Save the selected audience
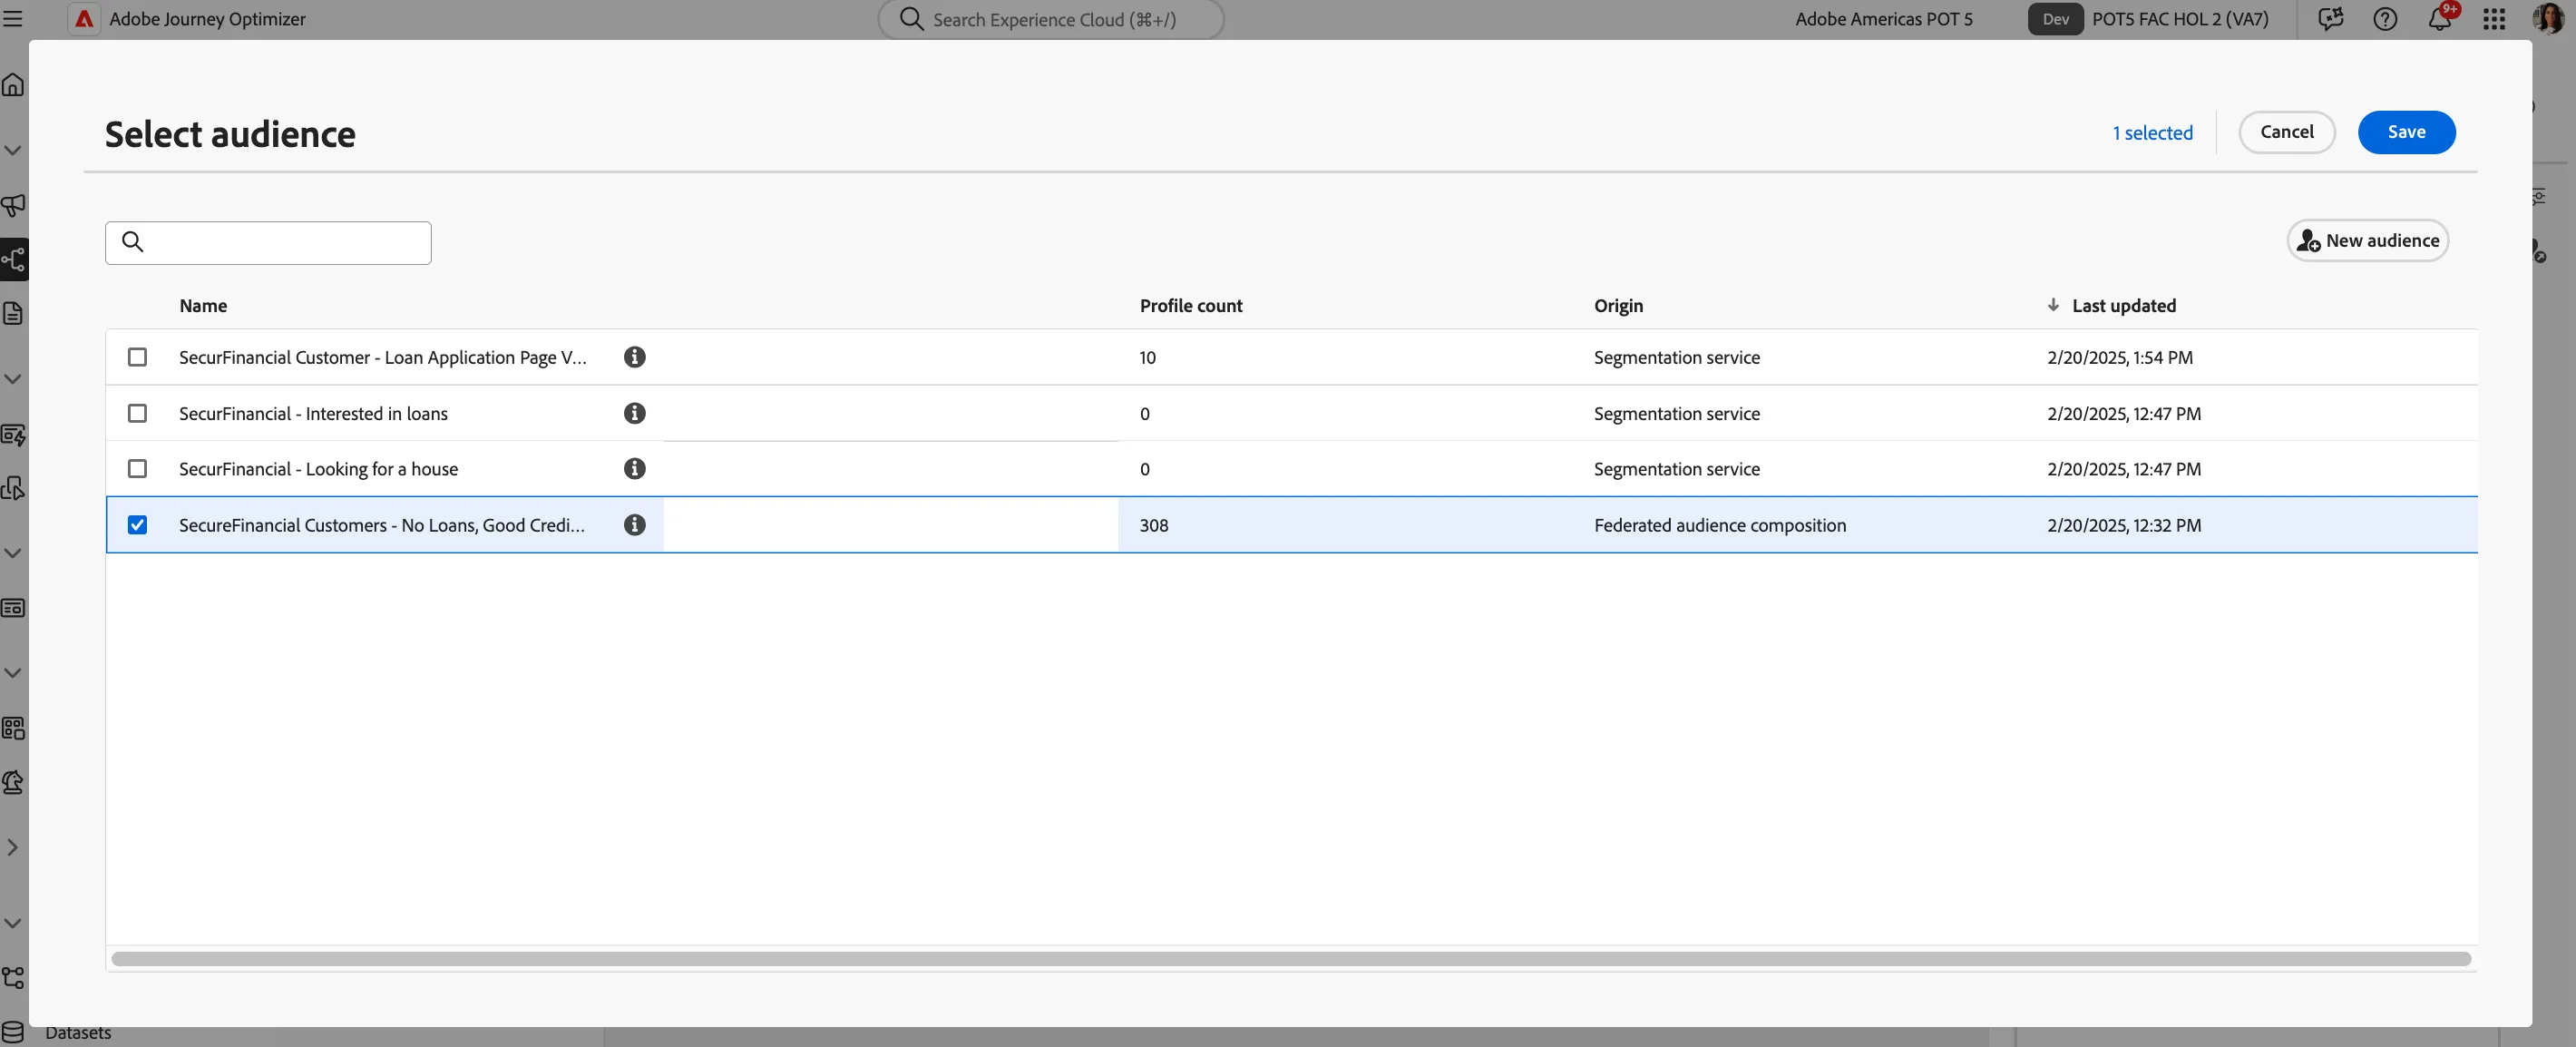The image size is (2576, 1047). 2406,132
